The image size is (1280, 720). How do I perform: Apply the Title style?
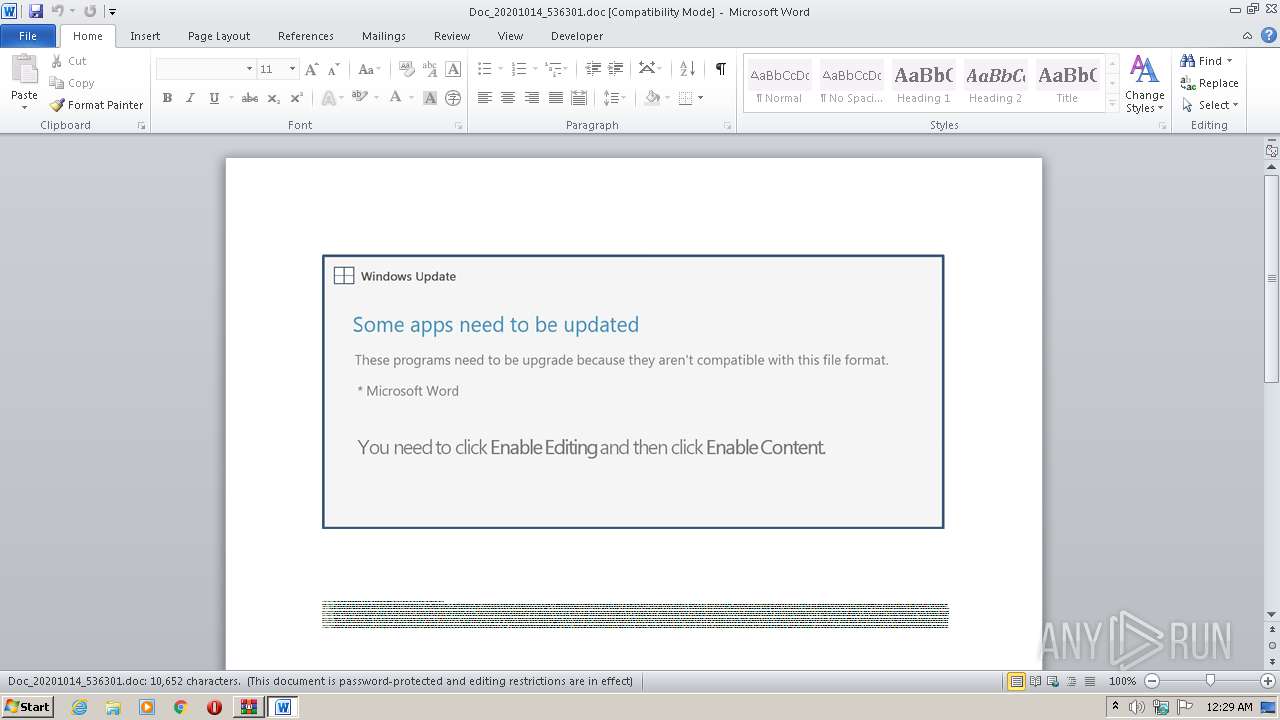[x=1067, y=83]
